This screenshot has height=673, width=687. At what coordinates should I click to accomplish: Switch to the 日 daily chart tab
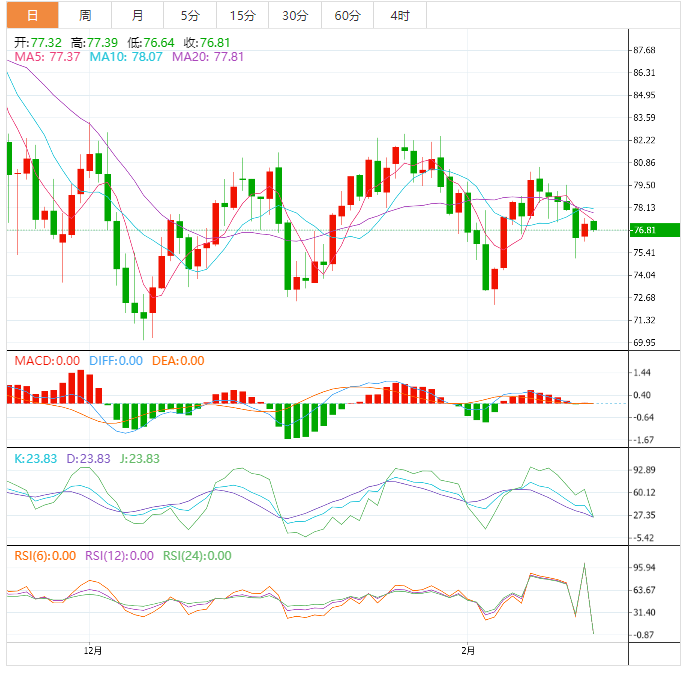point(32,15)
